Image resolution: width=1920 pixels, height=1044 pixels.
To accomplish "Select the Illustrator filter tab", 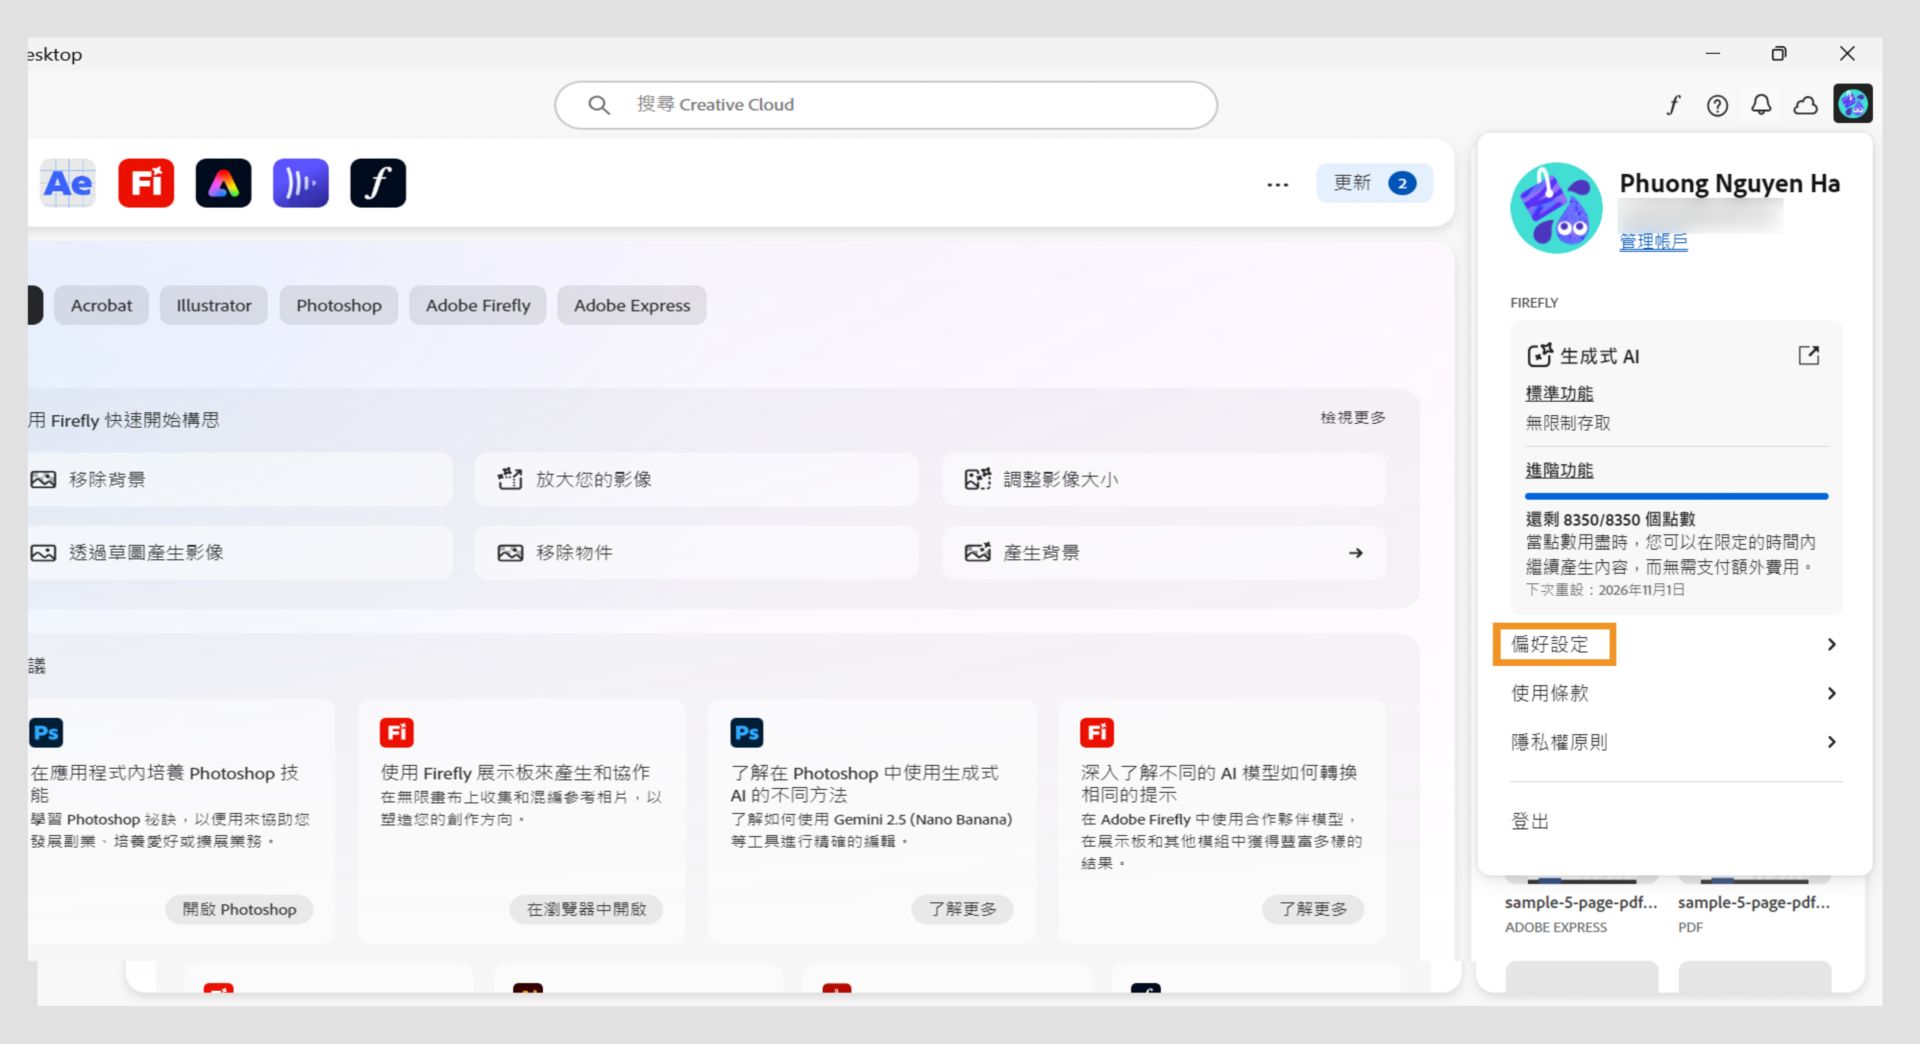I will pos(214,305).
